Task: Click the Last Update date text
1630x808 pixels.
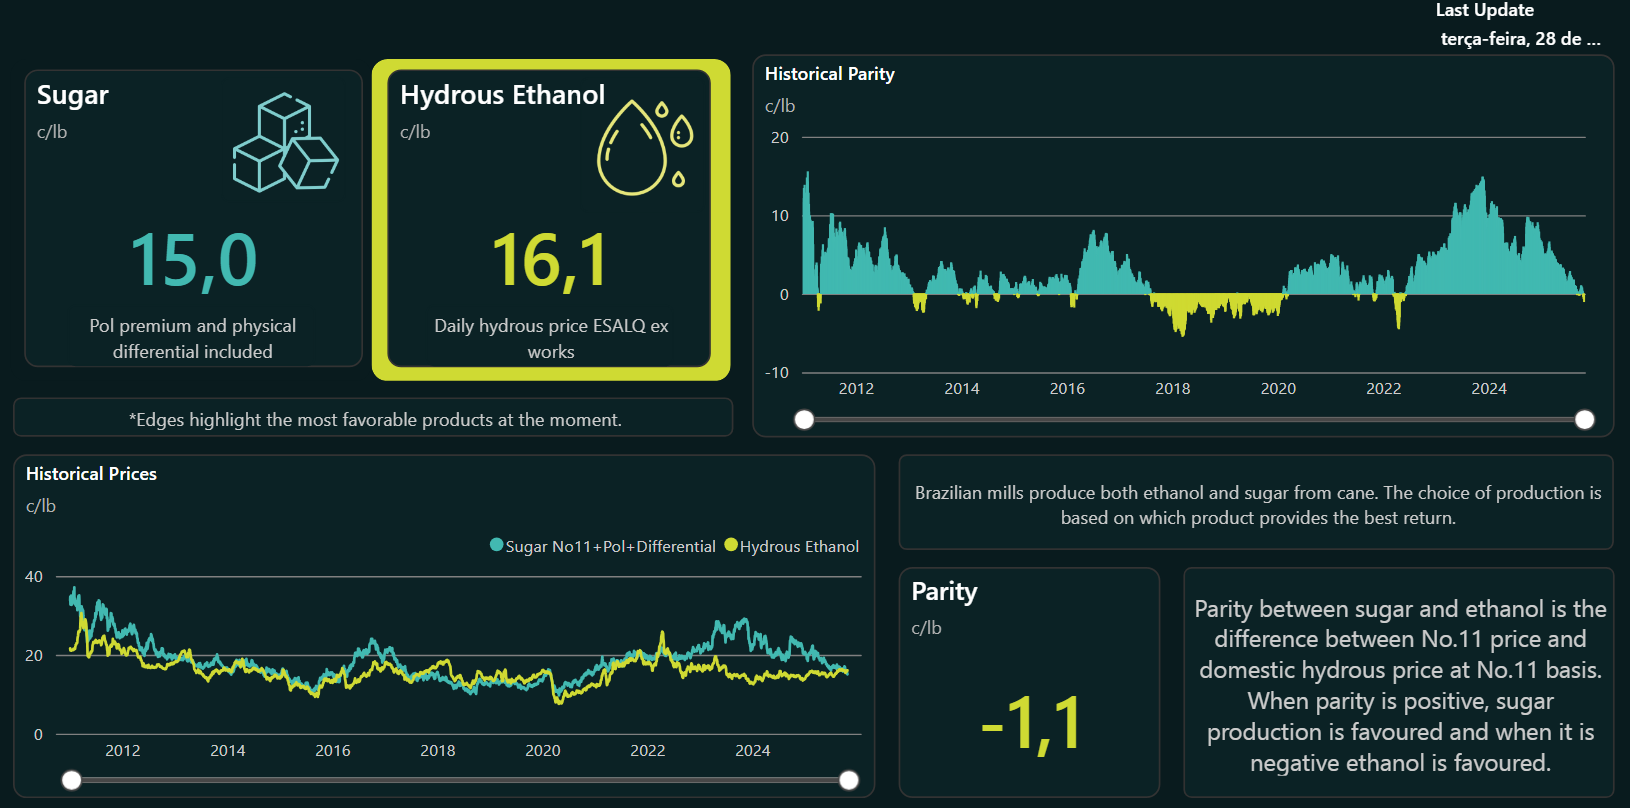Action: [x=1519, y=39]
